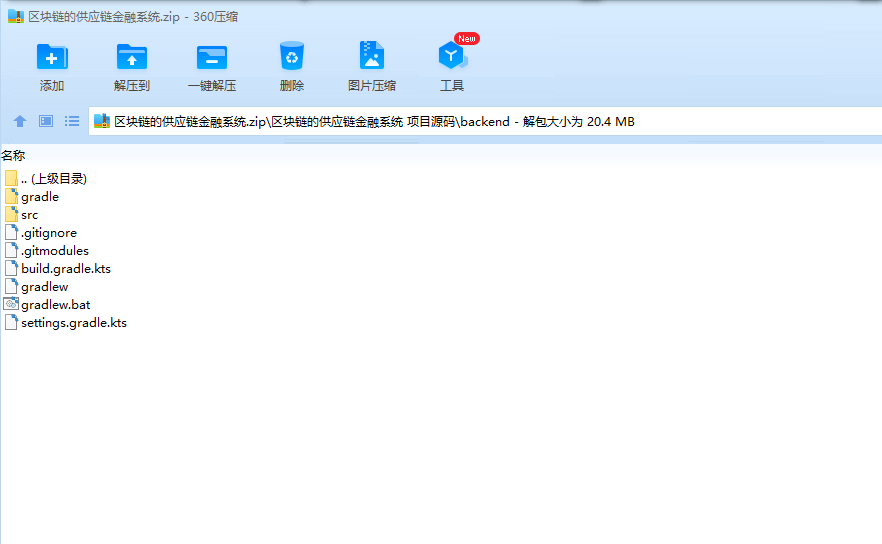
Task: Click the 解压到 (Extract to) icon
Action: tap(132, 57)
